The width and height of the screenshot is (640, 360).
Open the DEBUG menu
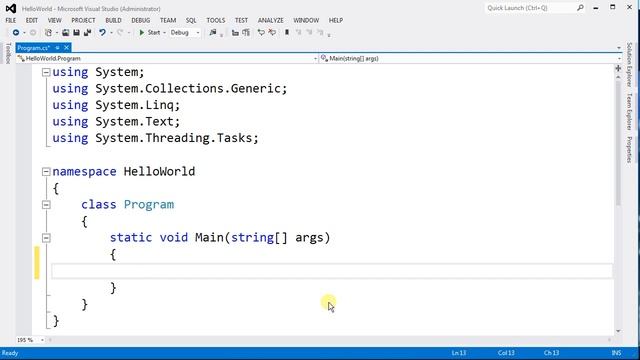(140, 20)
